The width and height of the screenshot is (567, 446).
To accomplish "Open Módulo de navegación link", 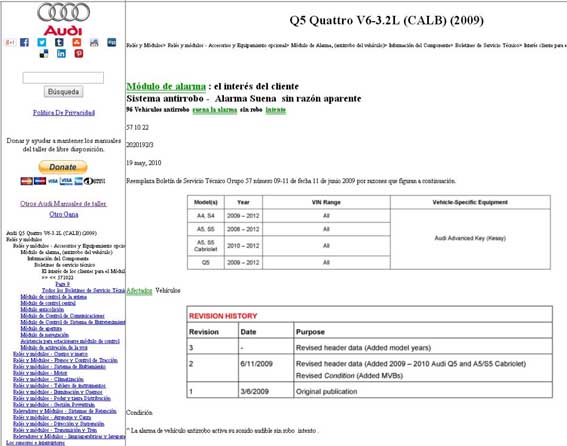I will pos(44,335).
